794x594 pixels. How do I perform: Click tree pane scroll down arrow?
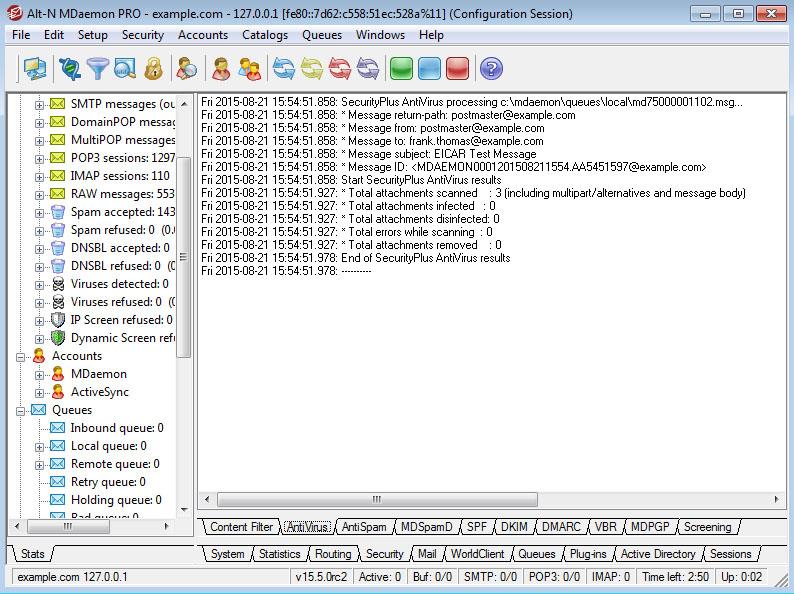(184, 509)
